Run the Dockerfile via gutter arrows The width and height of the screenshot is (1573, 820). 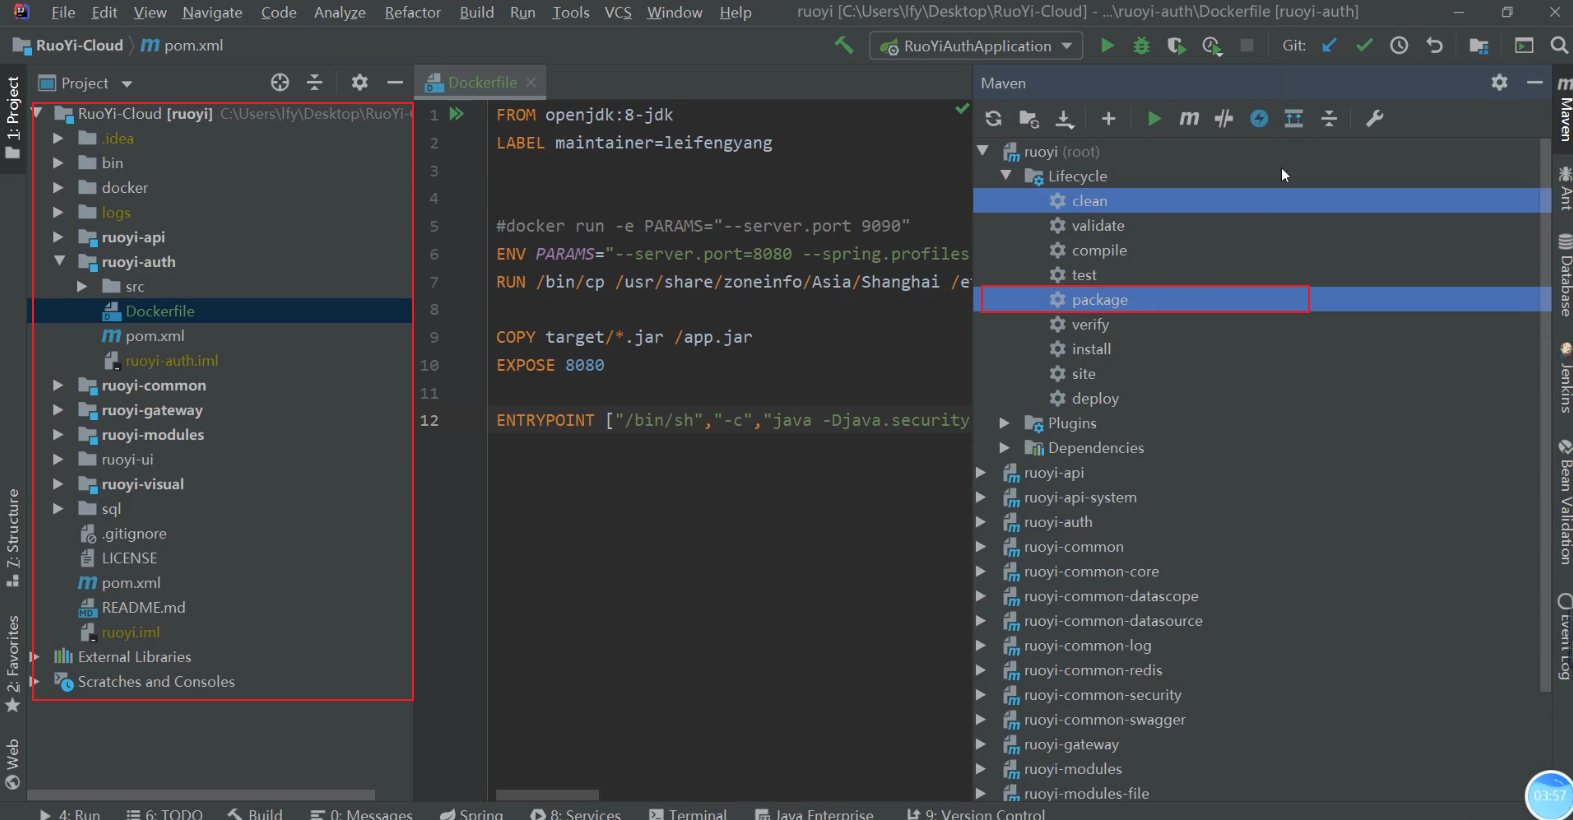click(x=457, y=114)
